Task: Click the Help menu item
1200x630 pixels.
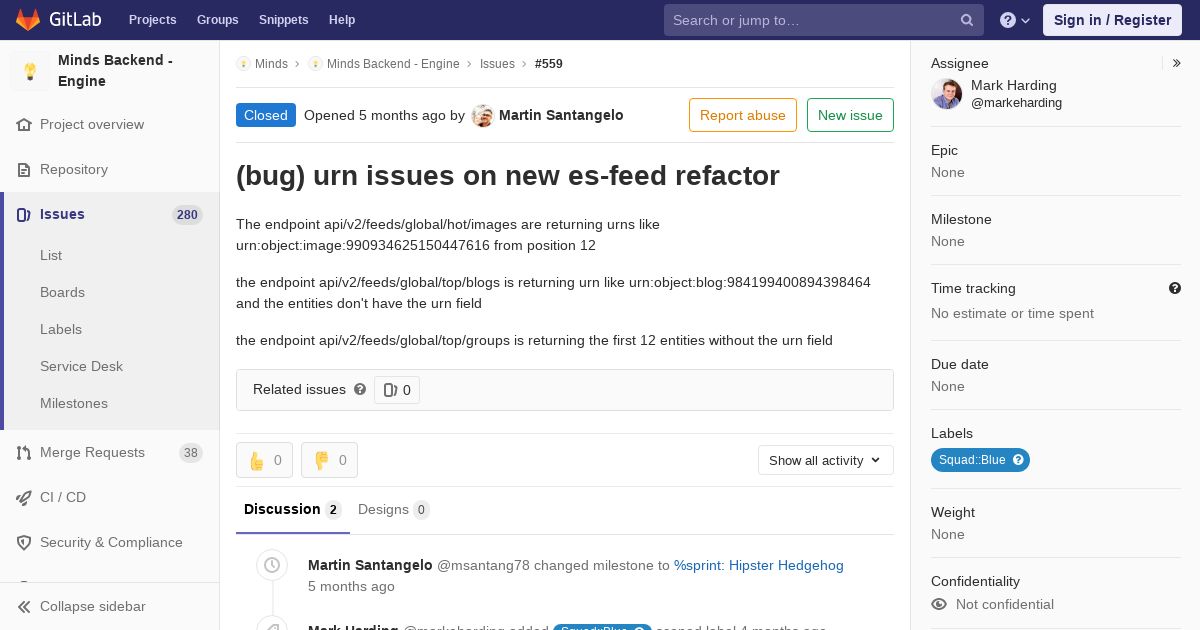Action: pyautogui.click(x=342, y=20)
